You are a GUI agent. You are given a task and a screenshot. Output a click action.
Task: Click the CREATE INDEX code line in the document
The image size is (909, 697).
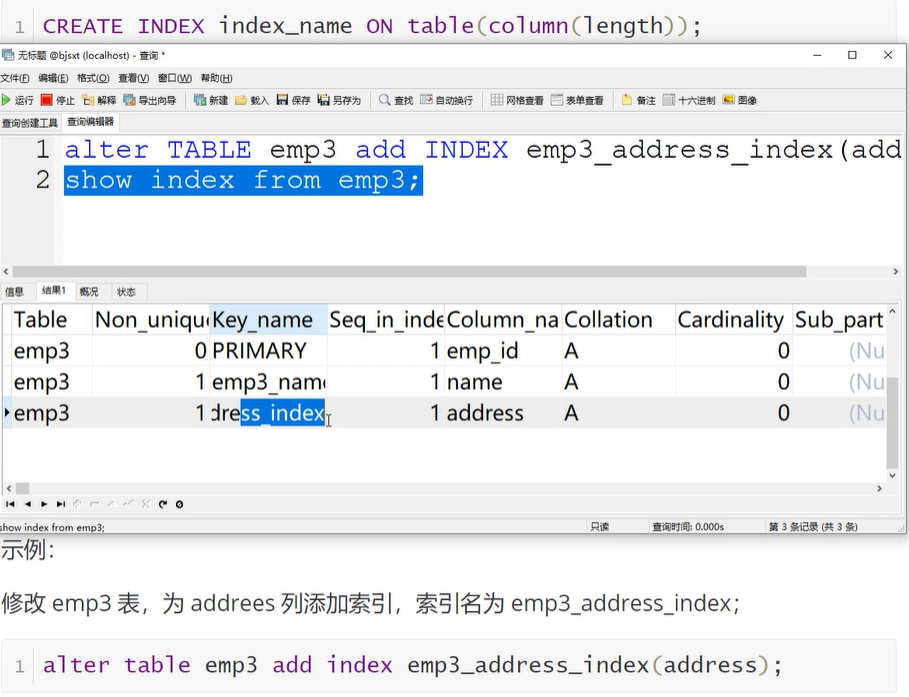click(372, 26)
